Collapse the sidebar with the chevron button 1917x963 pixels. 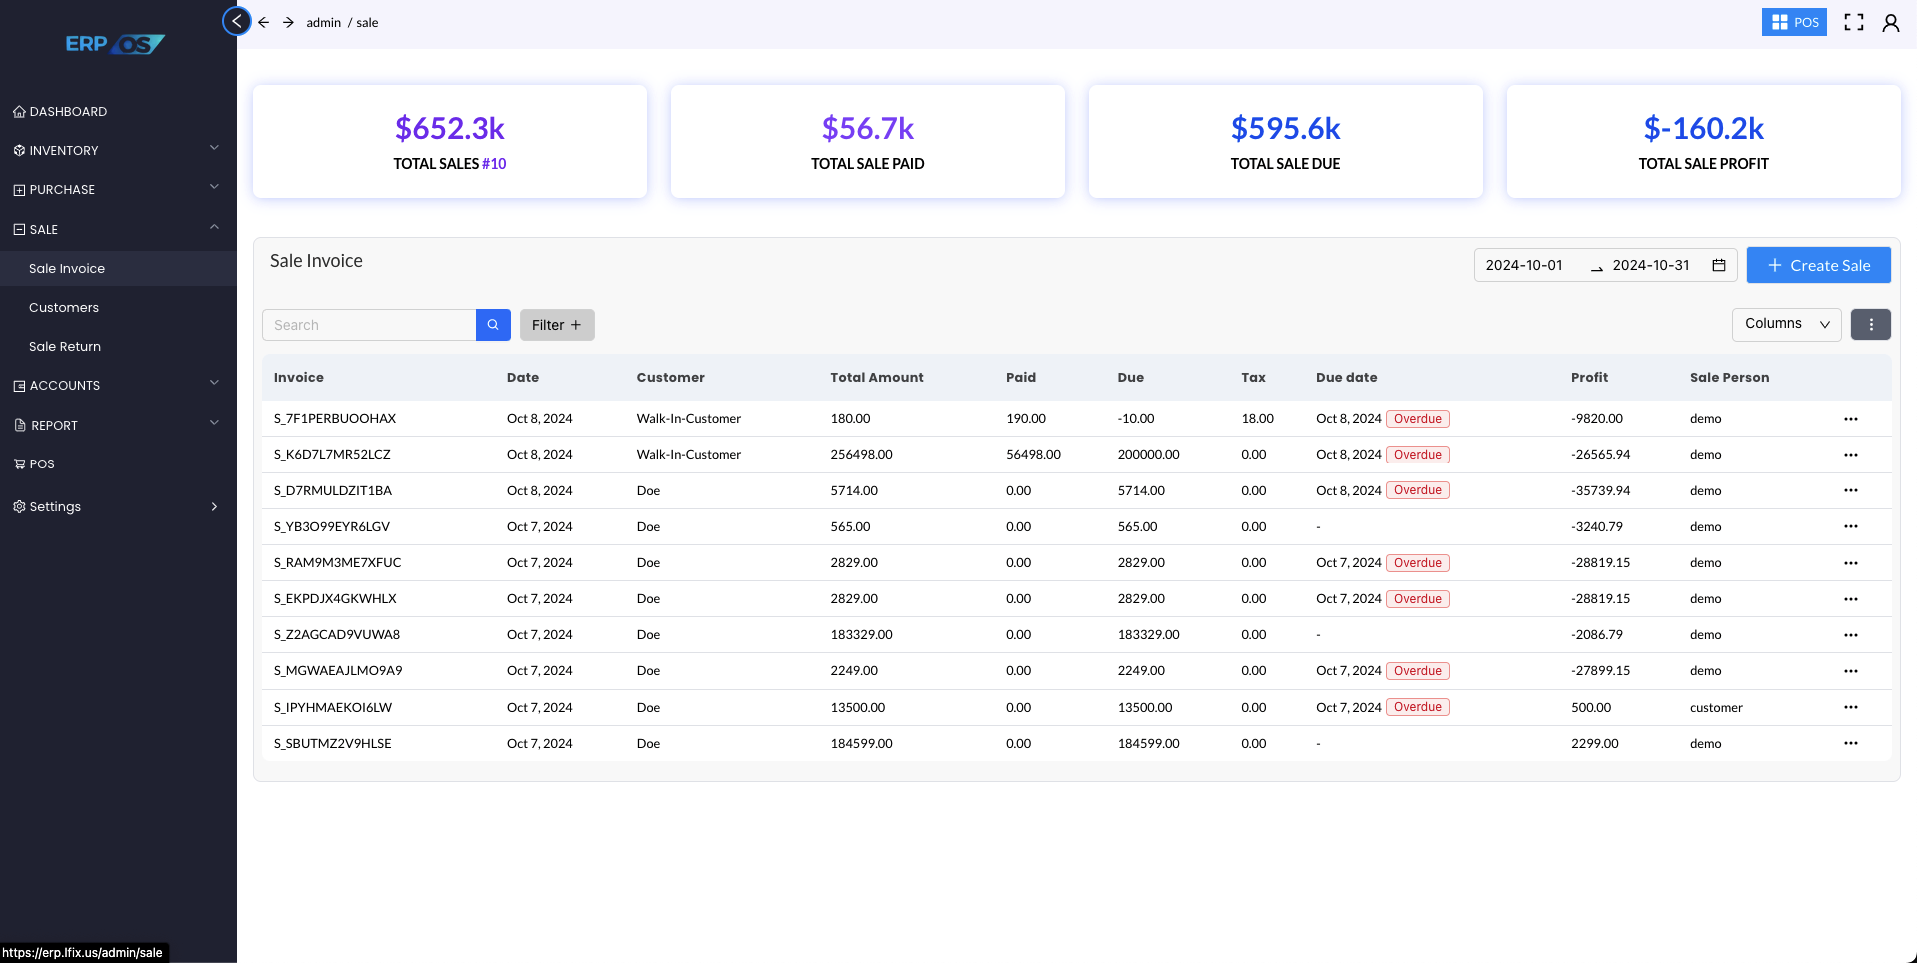click(x=236, y=21)
